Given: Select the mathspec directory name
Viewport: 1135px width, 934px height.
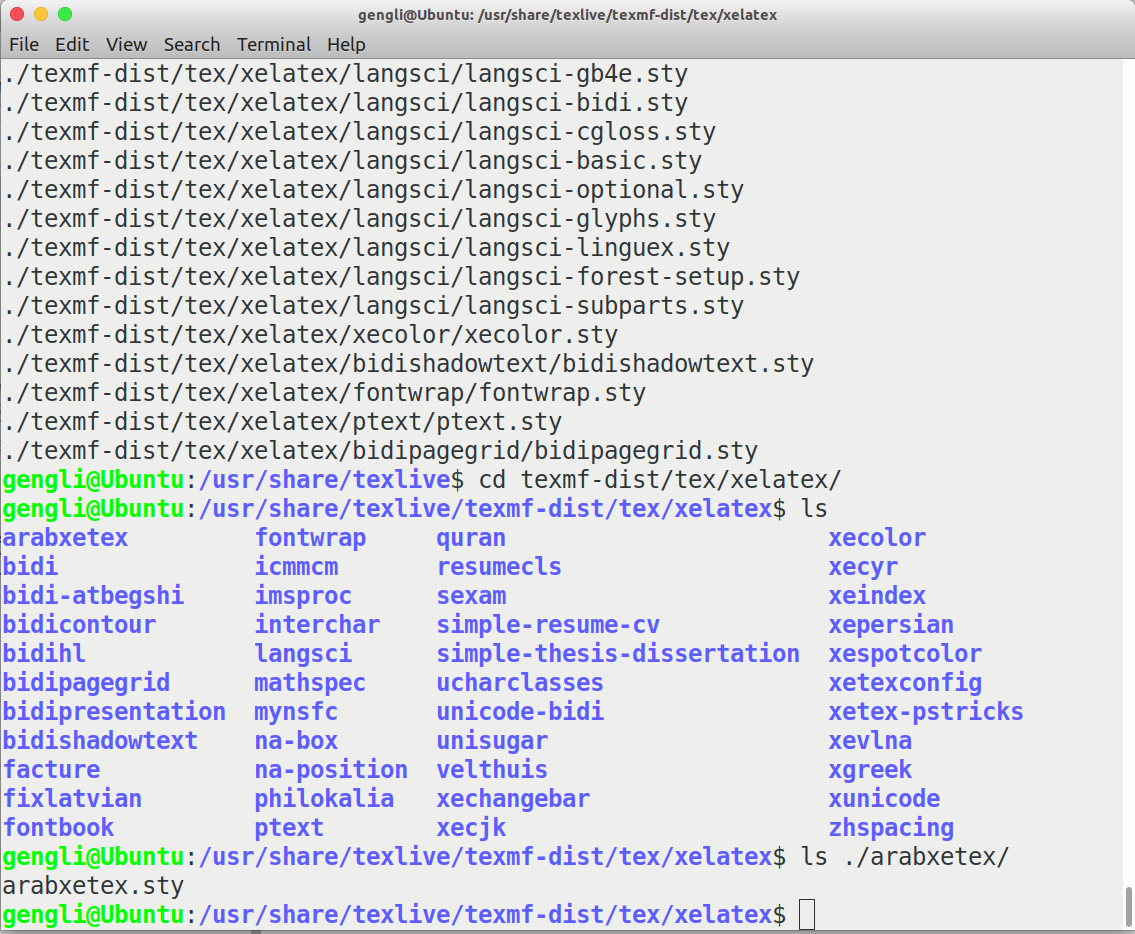Looking at the screenshot, I should [309, 682].
